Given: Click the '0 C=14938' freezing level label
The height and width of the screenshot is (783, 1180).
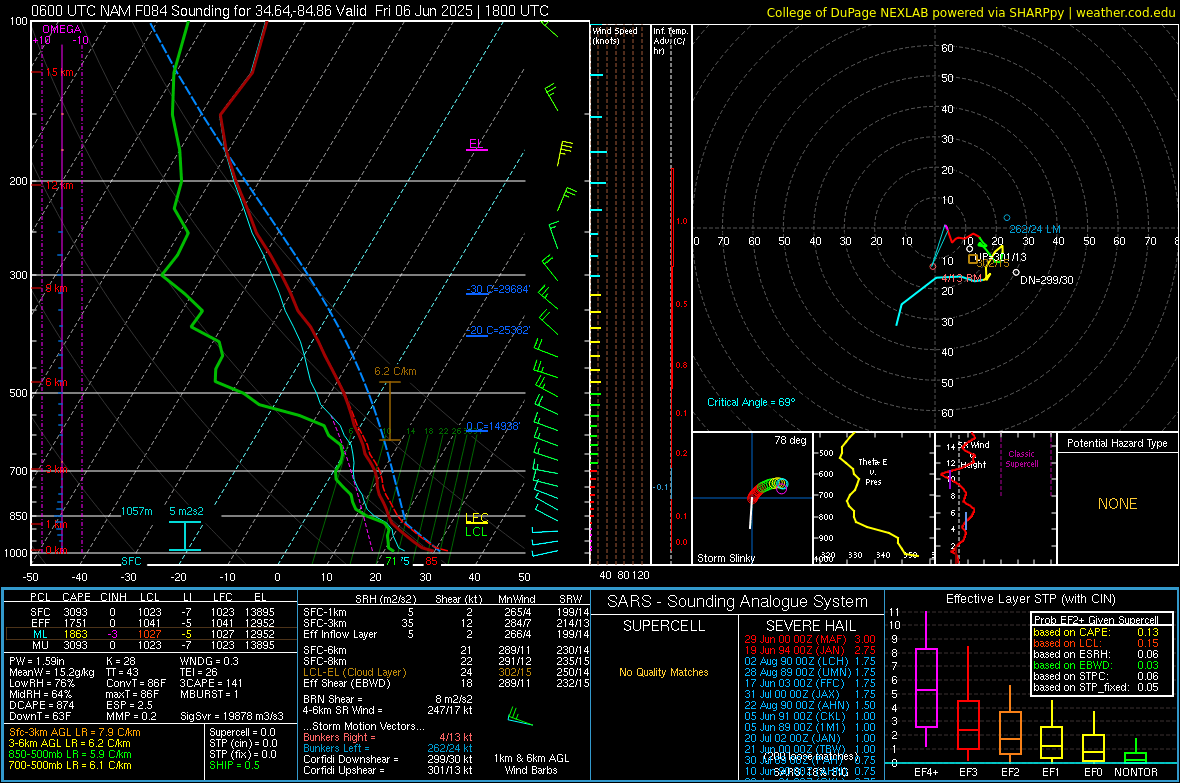Looking at the screenshot, I should click(x=493, y=426).
